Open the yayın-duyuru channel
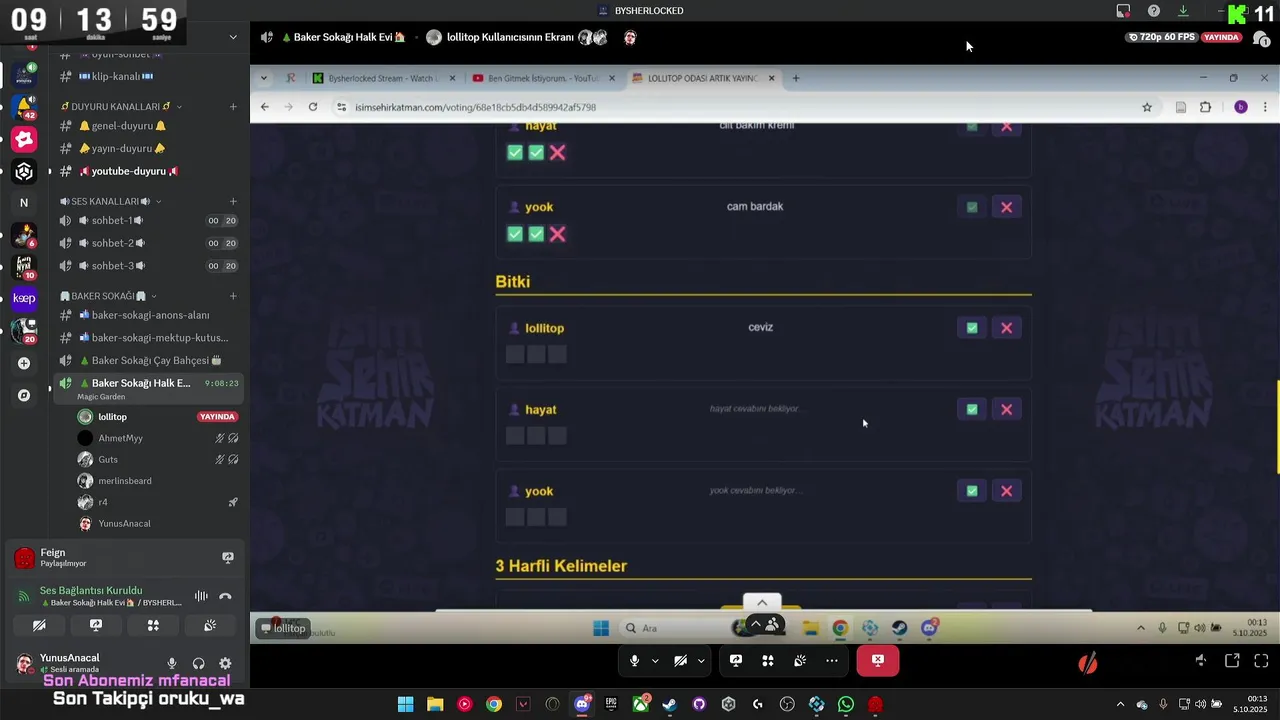Image resolution: width=1280 pixels, height=720 pixels. coord(147,148)
